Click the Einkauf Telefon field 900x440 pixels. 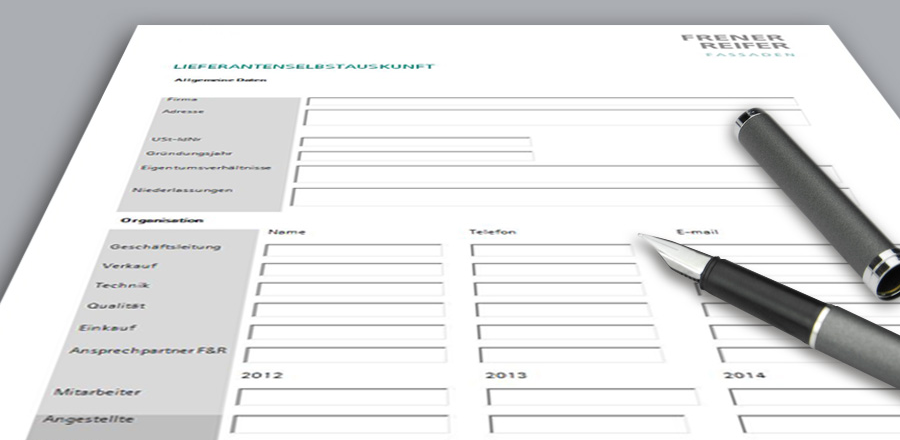click(x=568, y=332)
